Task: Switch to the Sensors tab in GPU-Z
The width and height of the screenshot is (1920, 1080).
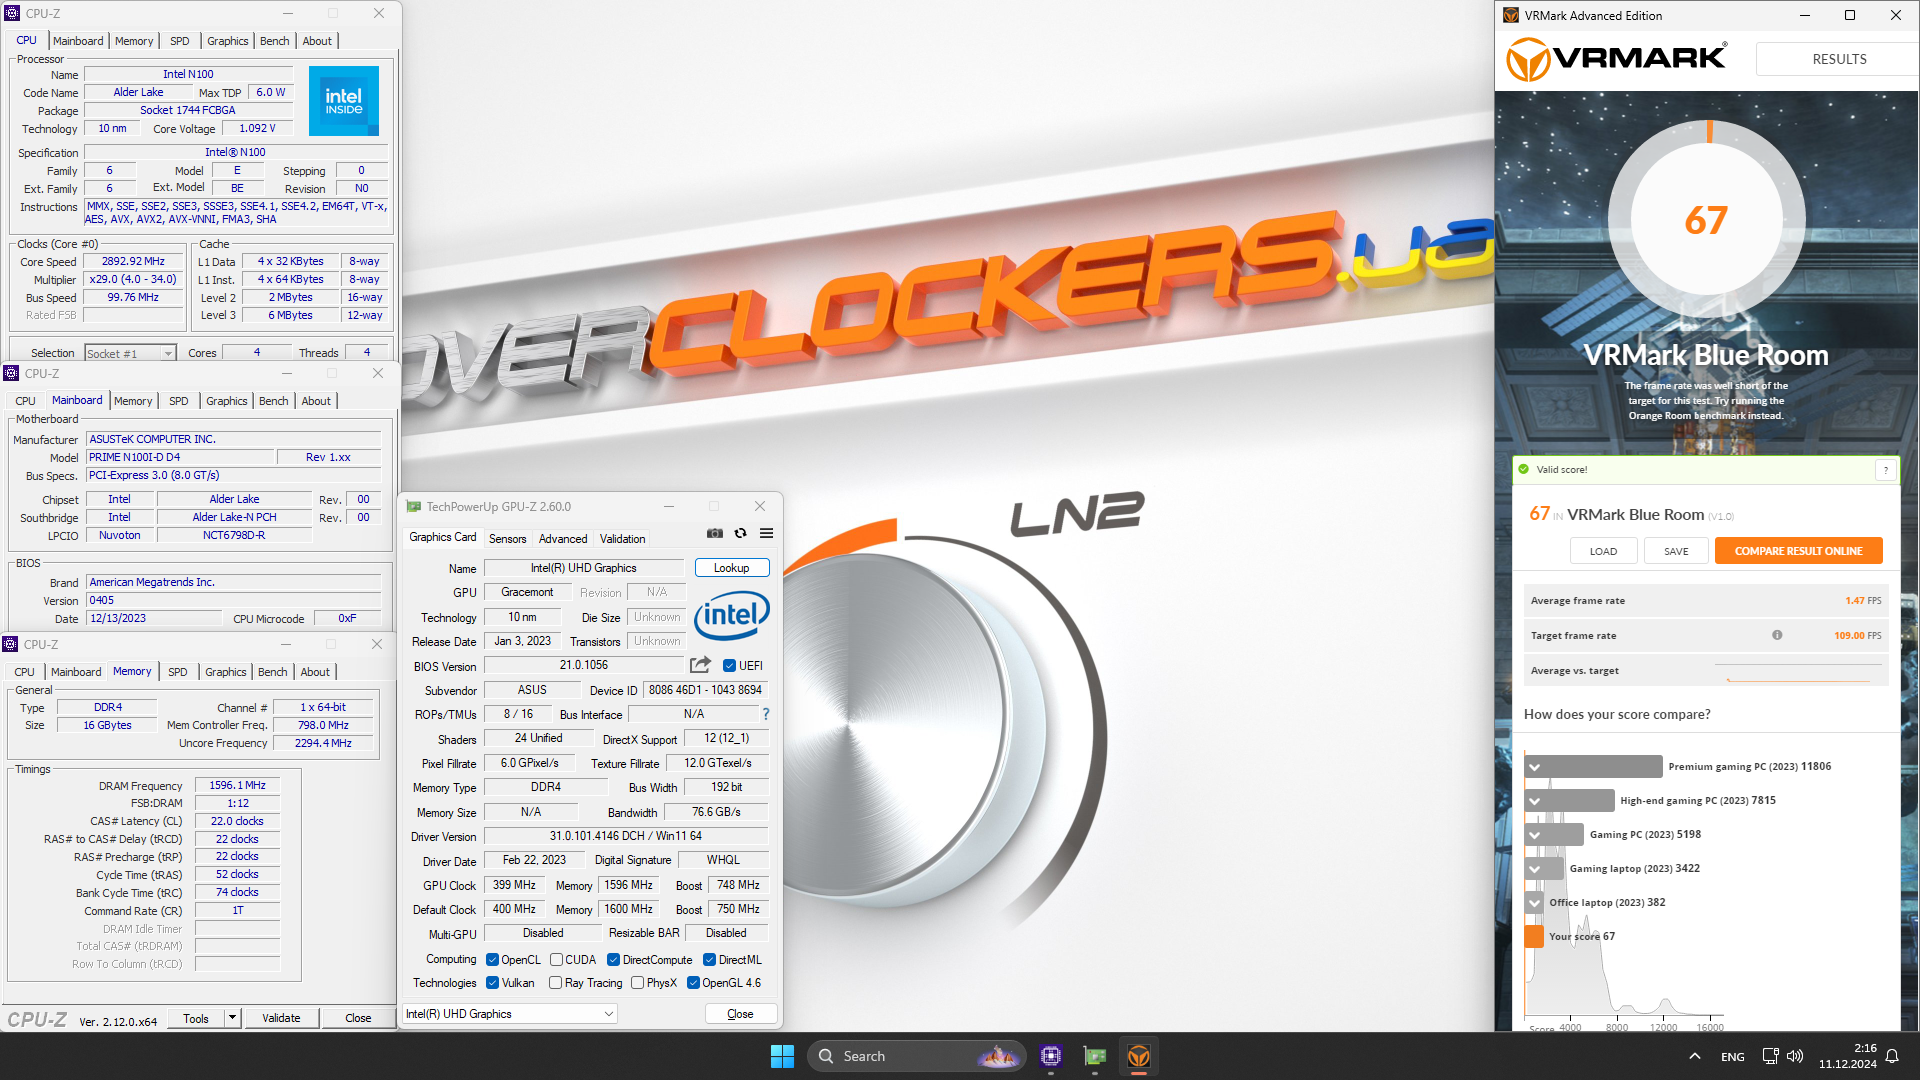Action: [507, 538]
